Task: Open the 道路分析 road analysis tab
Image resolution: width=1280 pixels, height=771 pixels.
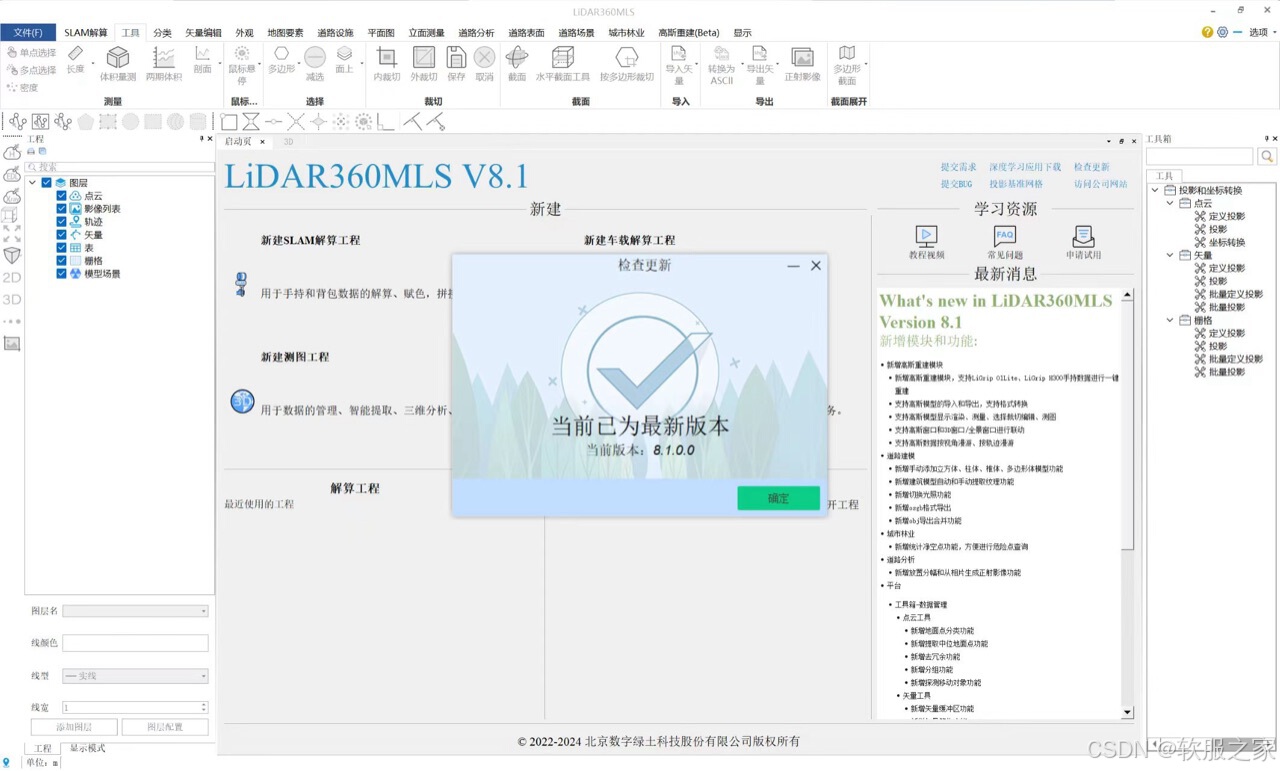Action: click(x=476, y=33)
